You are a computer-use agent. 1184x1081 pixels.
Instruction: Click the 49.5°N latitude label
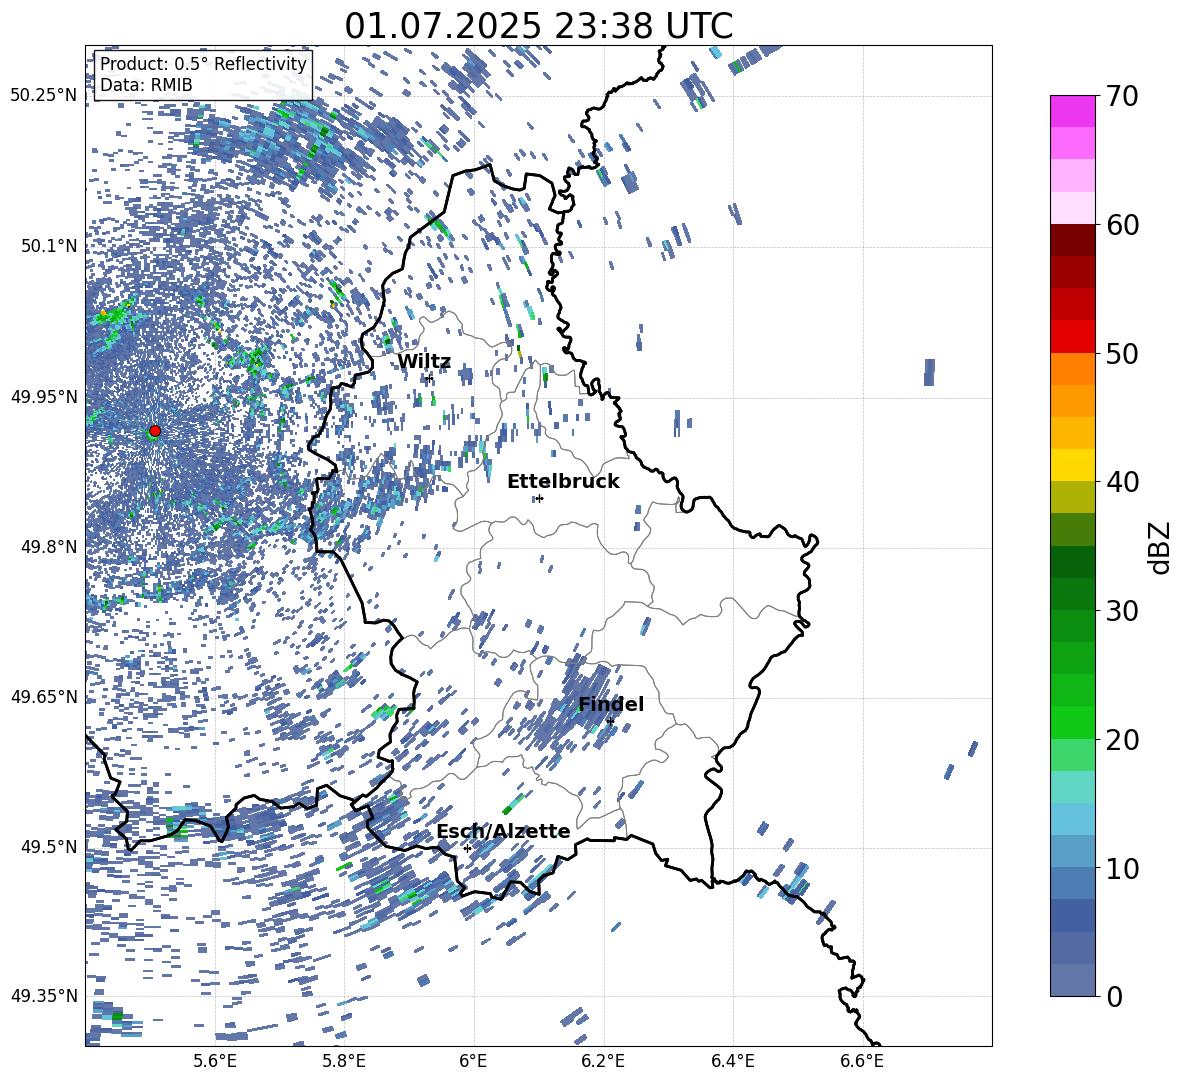pos(48,846)
